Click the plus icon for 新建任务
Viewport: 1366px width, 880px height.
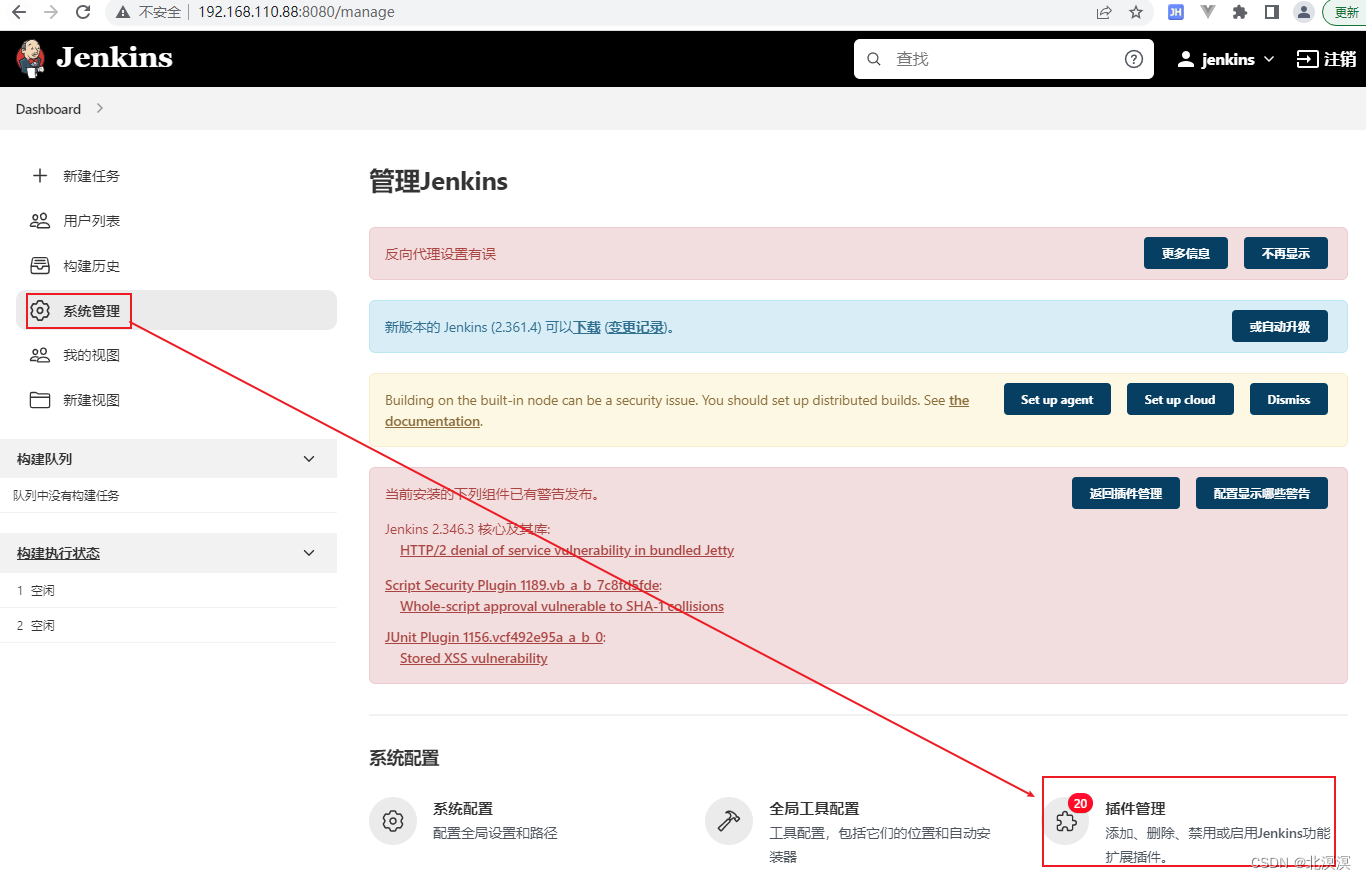tap(40, 175)
